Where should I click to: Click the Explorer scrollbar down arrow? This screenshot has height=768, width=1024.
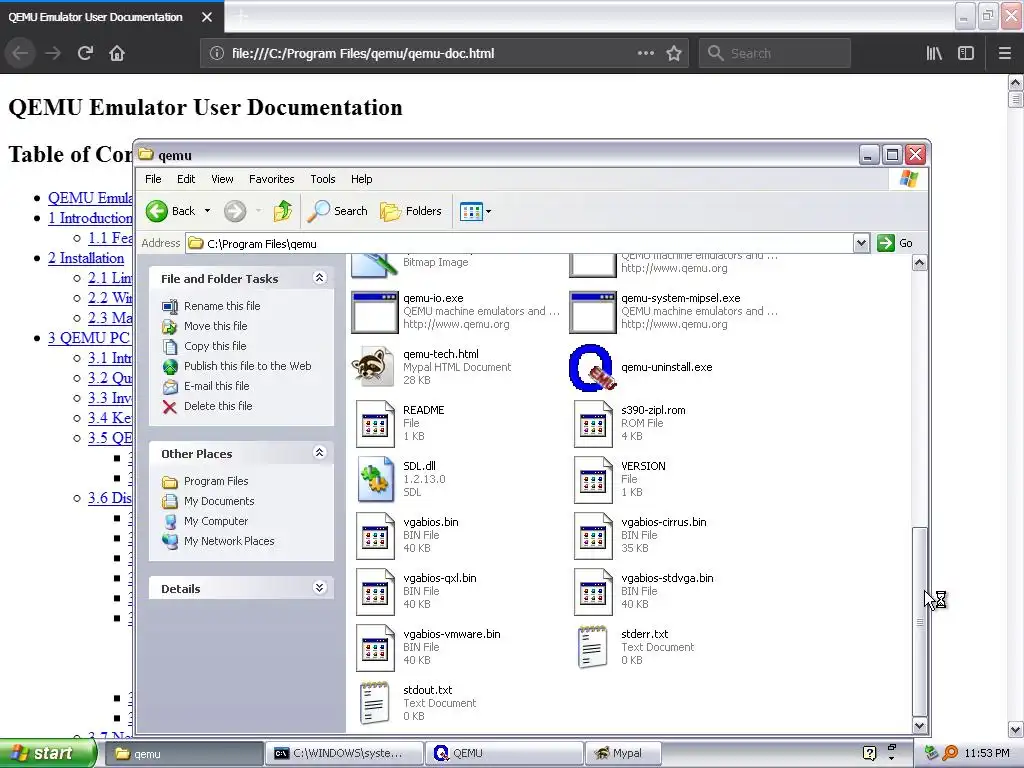[x=920, y=726]
